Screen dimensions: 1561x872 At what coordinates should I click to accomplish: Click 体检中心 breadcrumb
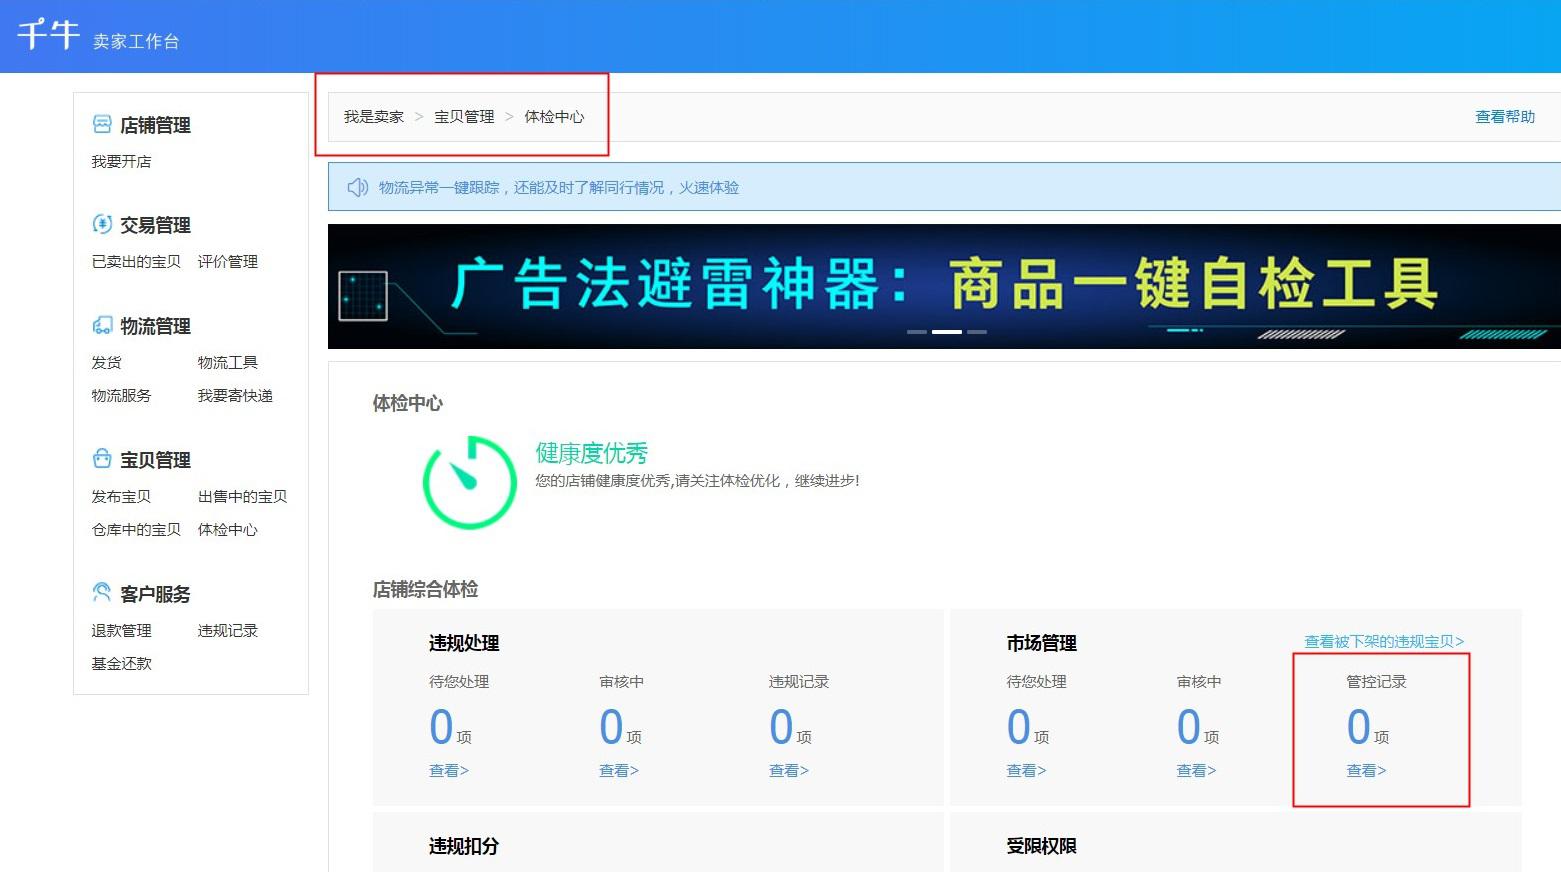[554, 116]
